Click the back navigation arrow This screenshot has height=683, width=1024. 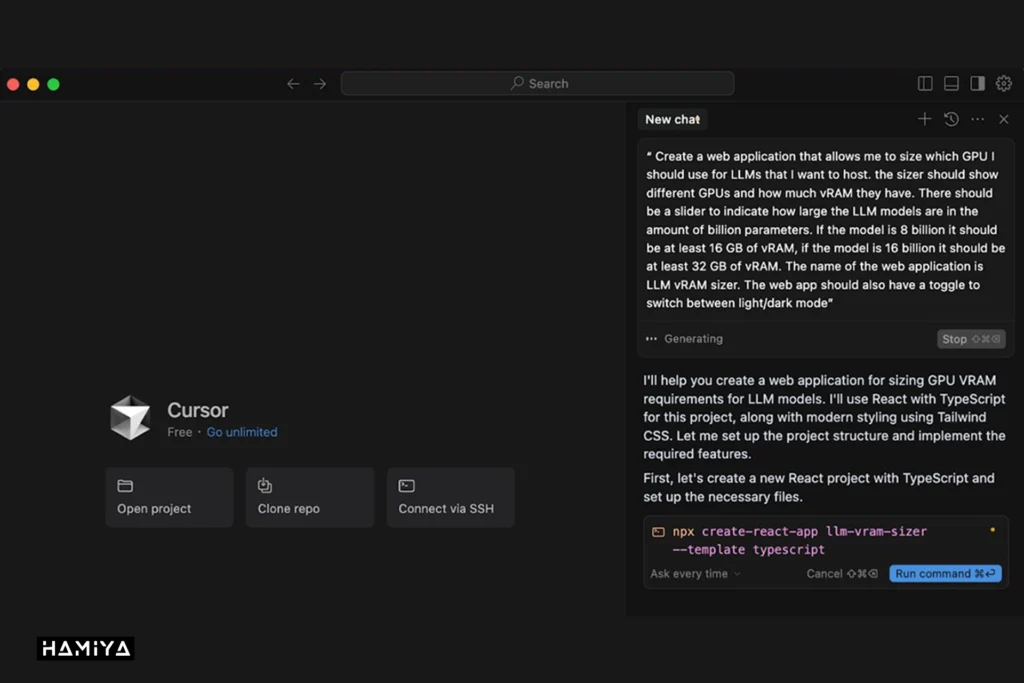pyautogui.click(x=293, y=84)
